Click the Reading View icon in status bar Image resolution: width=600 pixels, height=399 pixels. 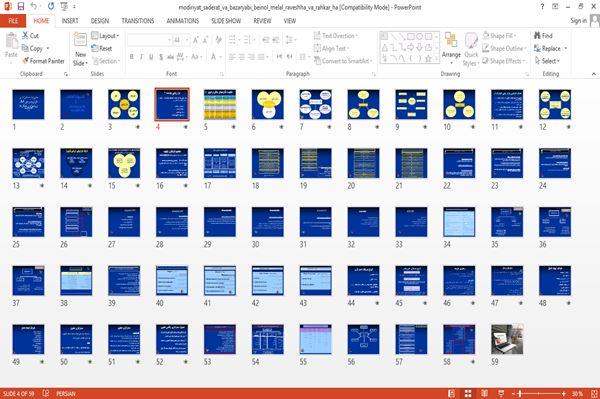(484, 393)
